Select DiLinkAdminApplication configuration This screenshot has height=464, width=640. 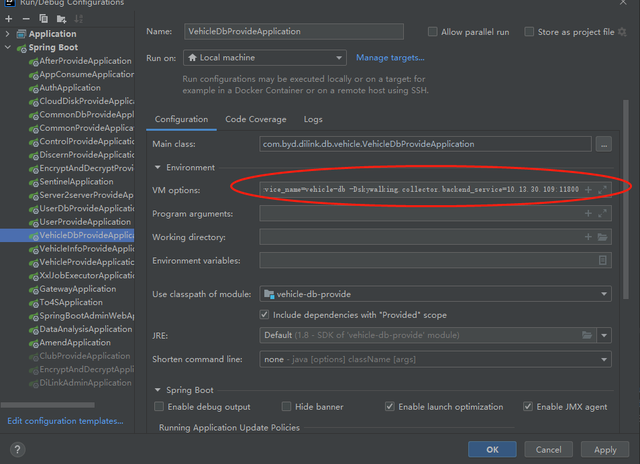tap(80, 383)
